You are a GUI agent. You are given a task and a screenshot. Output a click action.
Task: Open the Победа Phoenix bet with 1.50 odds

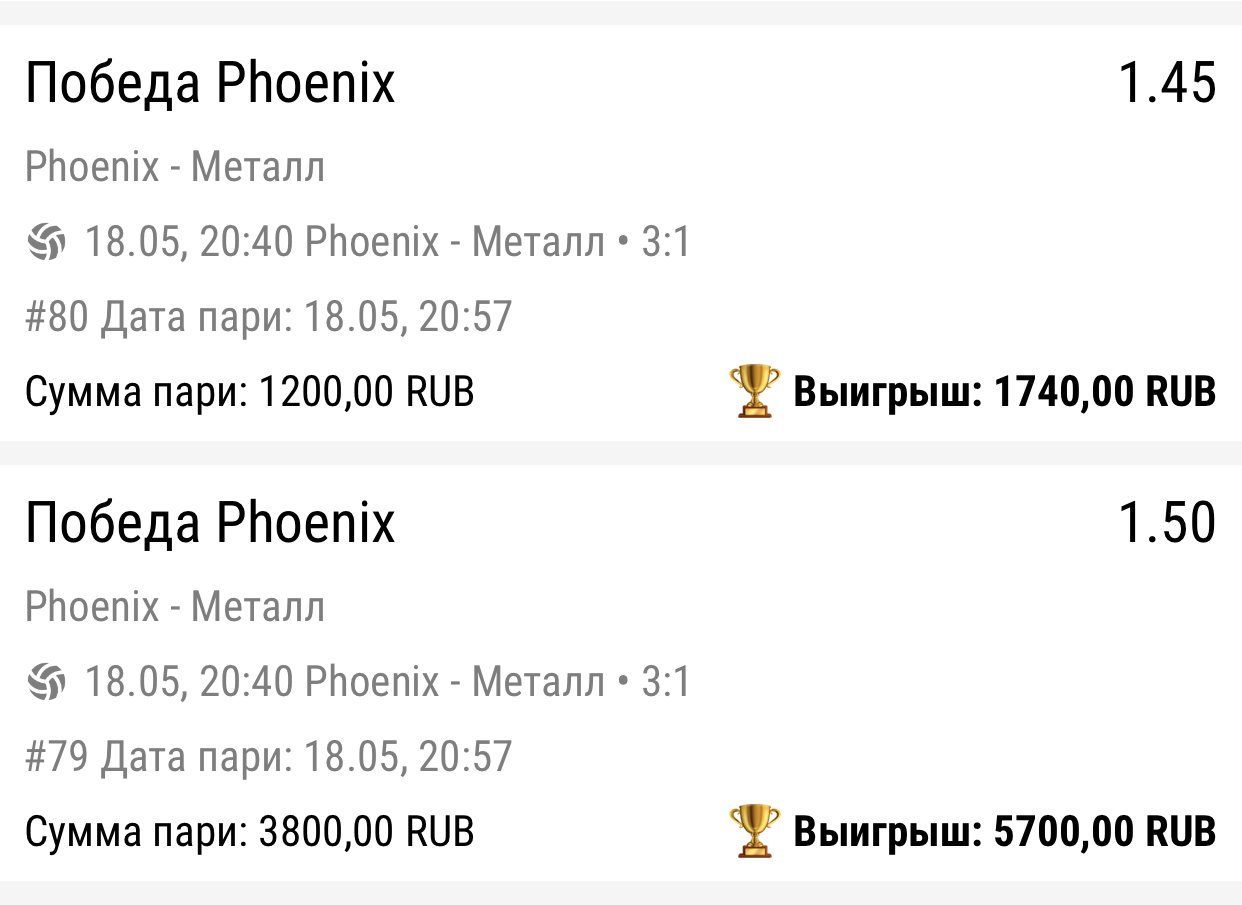(x=210, y=524)
